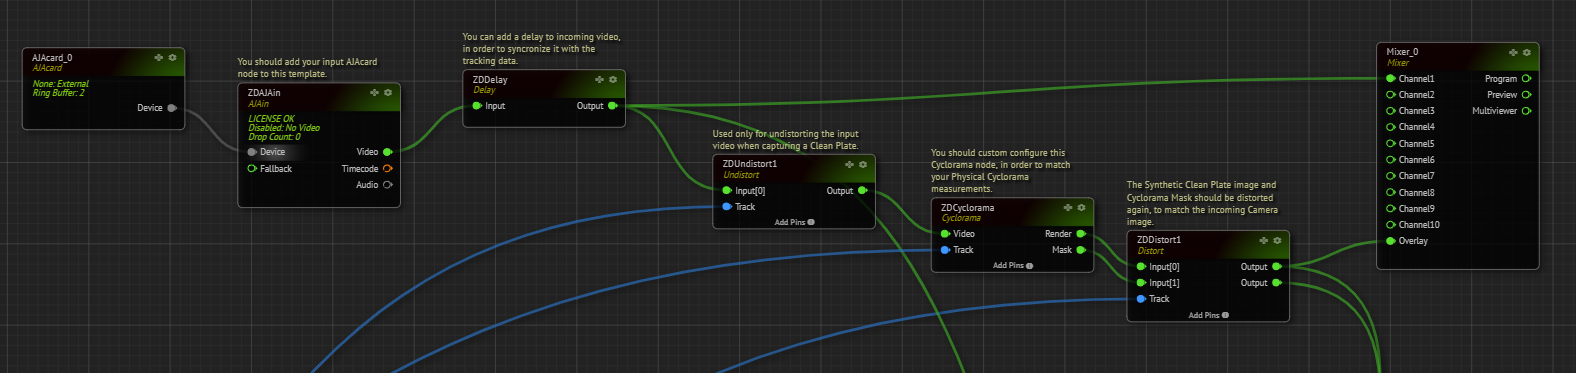Click the blue Track pin on ZDCyclorama

[945, 249]
